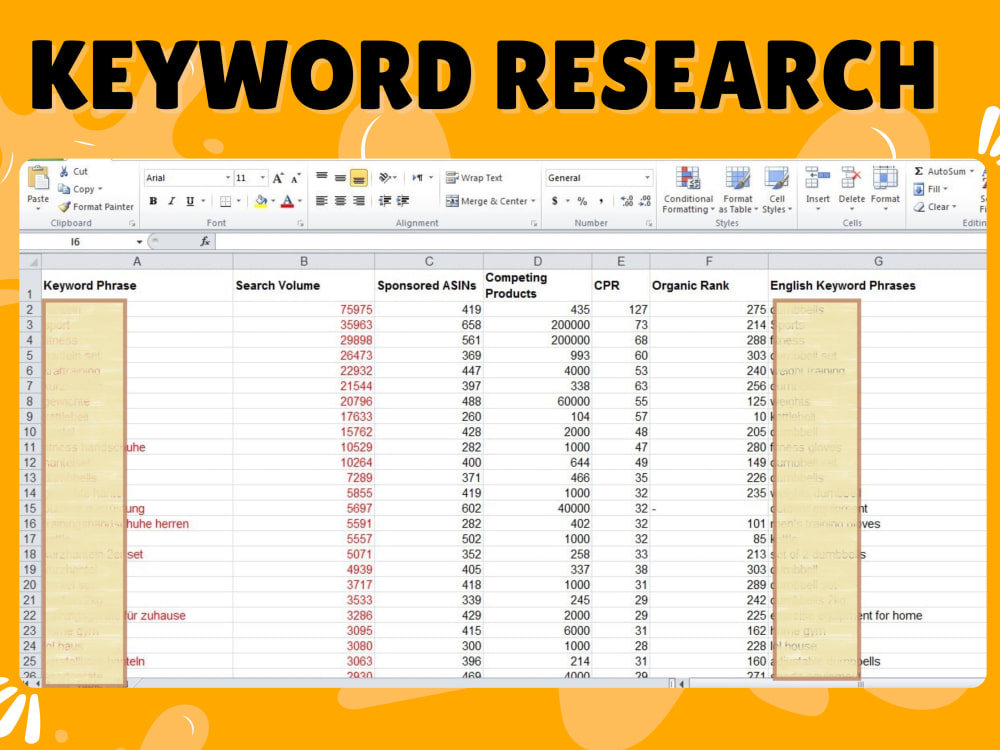Open Cell Styles gallery

click(777, 190)
